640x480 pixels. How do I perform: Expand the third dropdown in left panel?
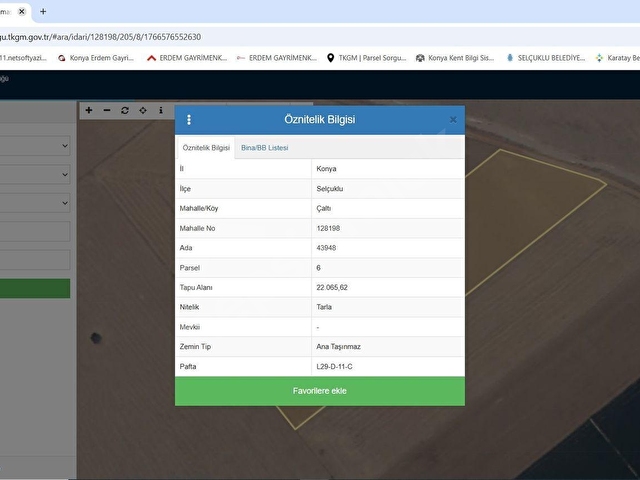click(35, 203)
